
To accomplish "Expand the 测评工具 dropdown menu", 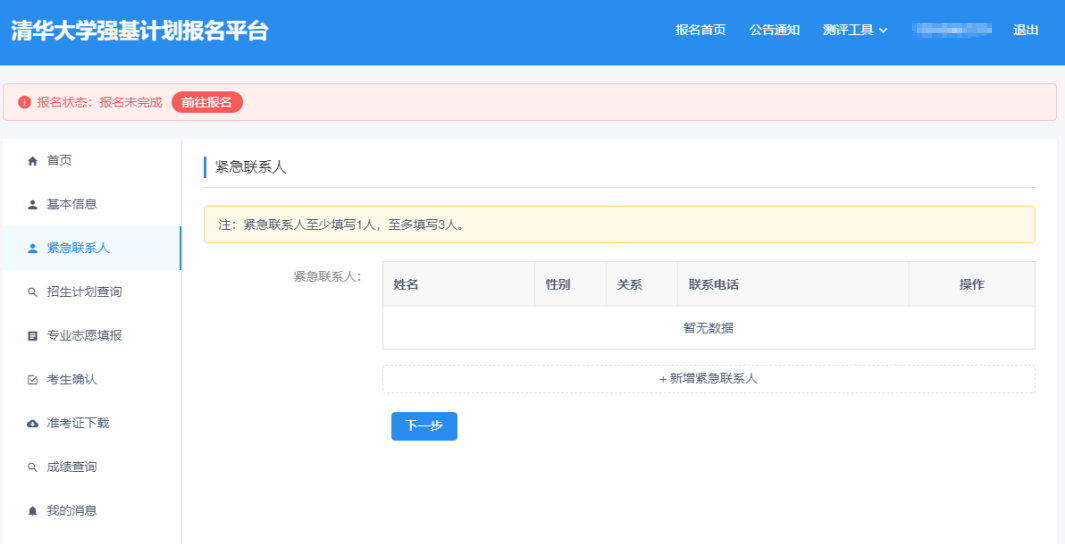I will pos(855,30).
